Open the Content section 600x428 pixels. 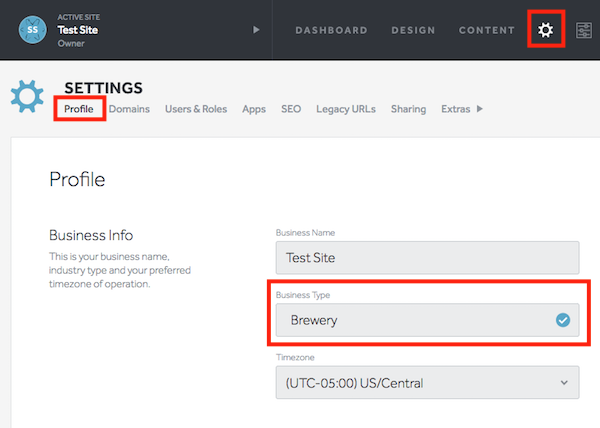487,30
